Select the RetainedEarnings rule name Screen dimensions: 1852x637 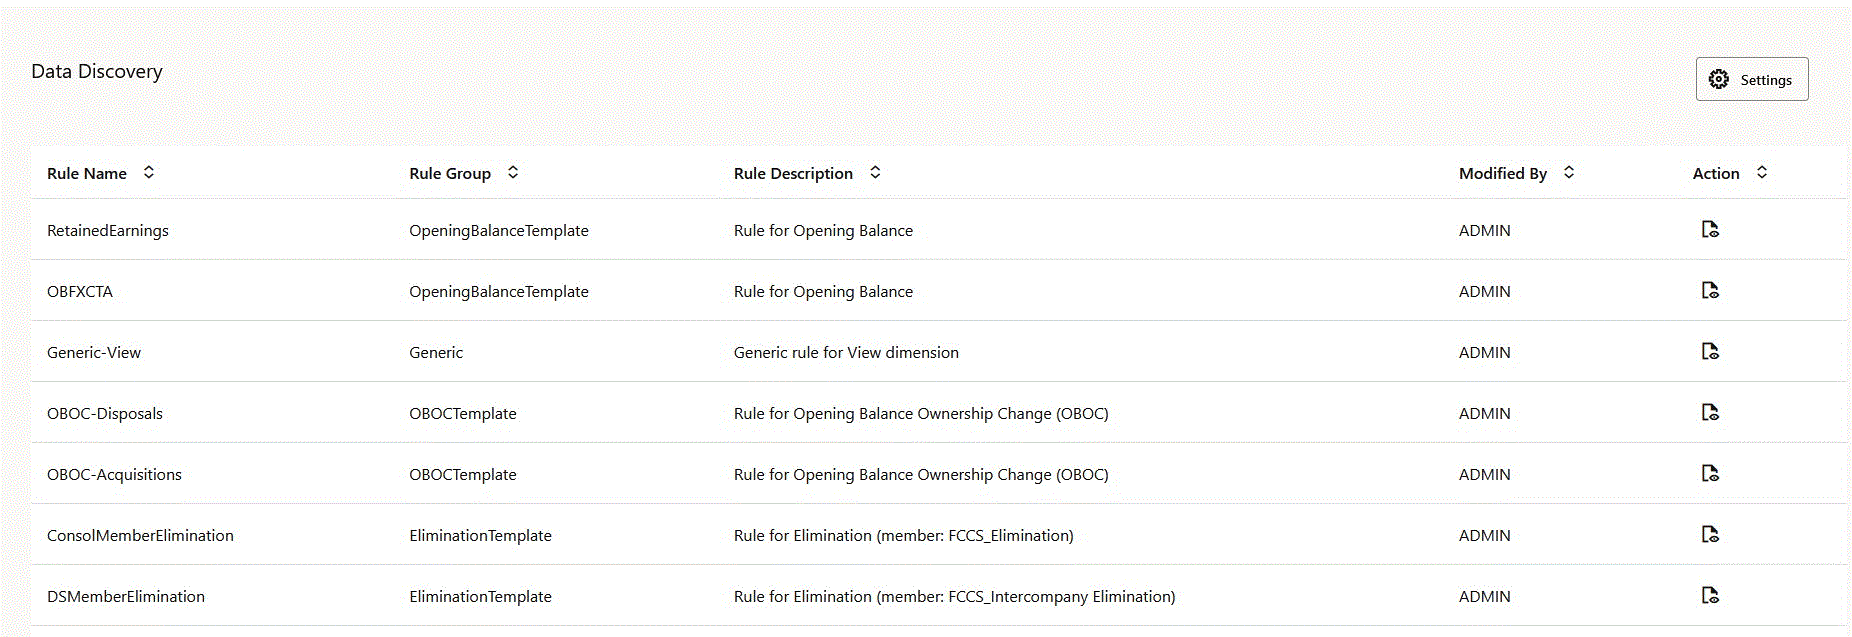pyautogui.click(x=108, y=231)
